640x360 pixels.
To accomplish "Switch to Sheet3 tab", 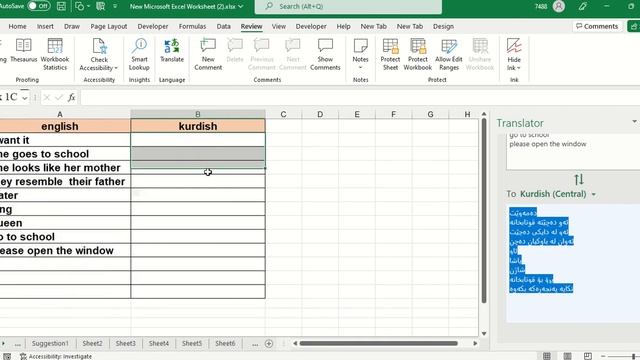I will pyautogui.click(x=125, y=343).
